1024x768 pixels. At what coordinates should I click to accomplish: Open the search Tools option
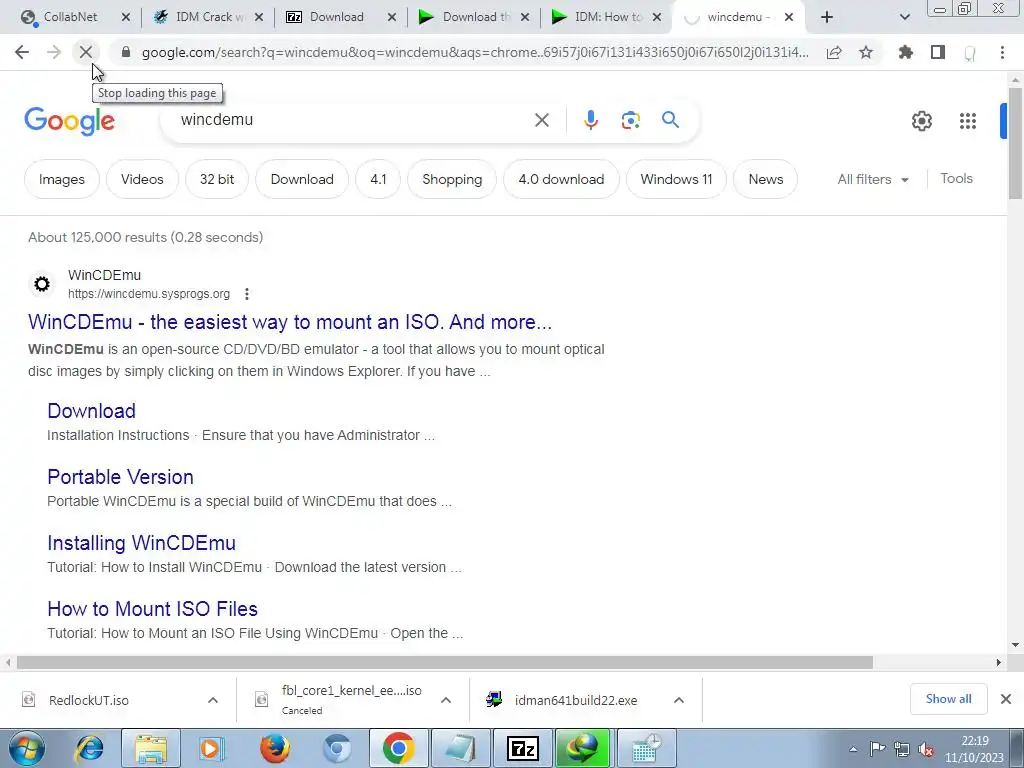point(956,178)
